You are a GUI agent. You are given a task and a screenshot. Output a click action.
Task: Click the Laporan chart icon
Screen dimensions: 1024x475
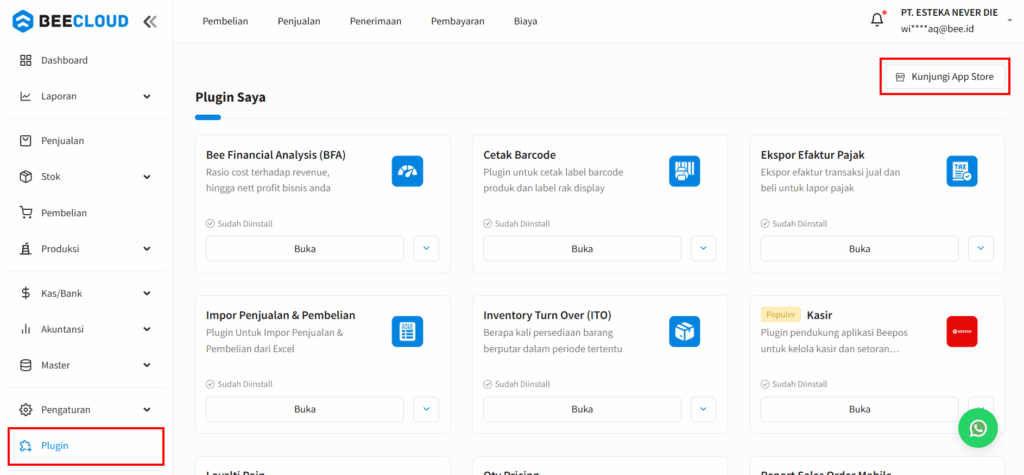click(x=25, y=96)
